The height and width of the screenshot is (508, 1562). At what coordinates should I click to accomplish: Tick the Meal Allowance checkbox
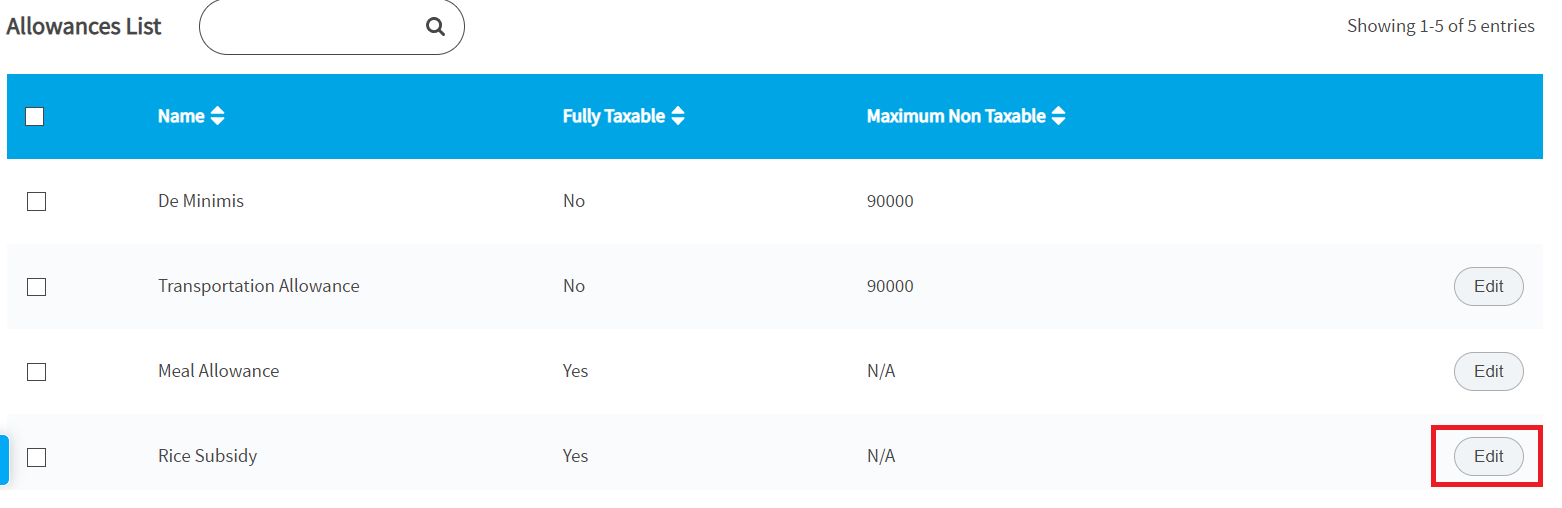(x=36, y=372)
